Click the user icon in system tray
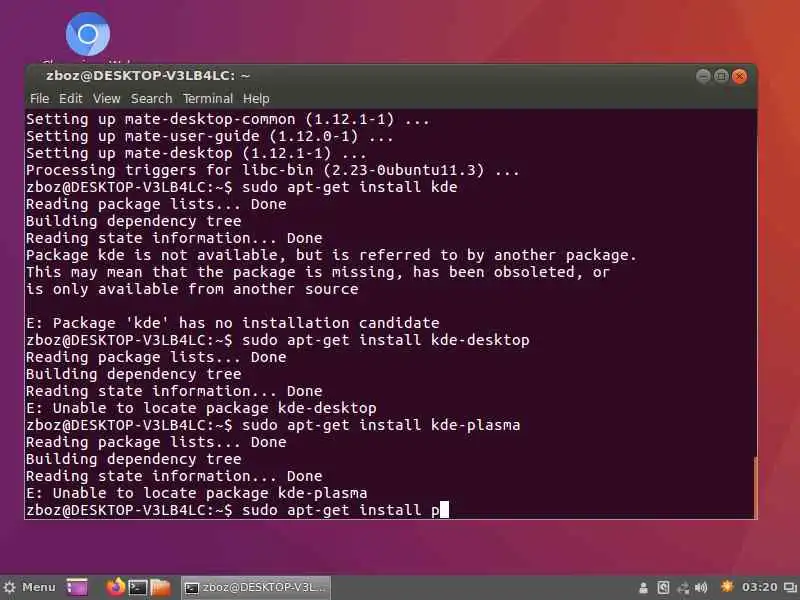800x600 pixels. 644,588
